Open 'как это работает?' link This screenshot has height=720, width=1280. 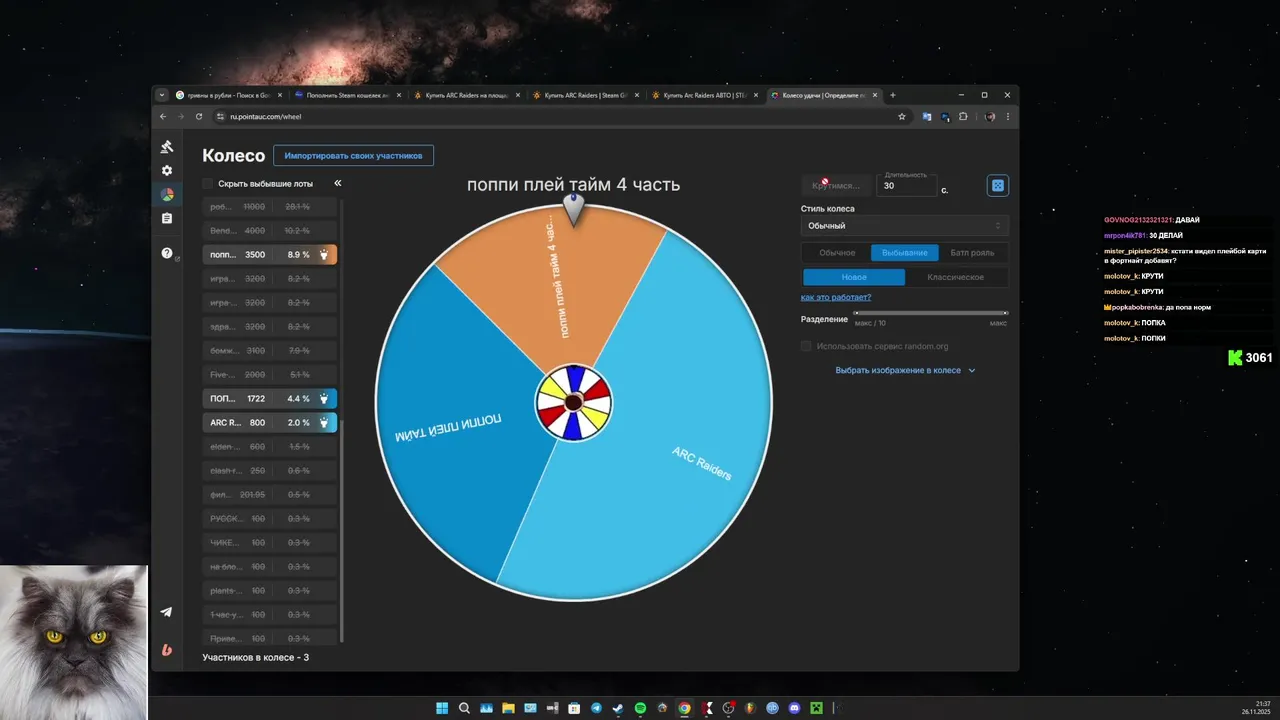836,297
